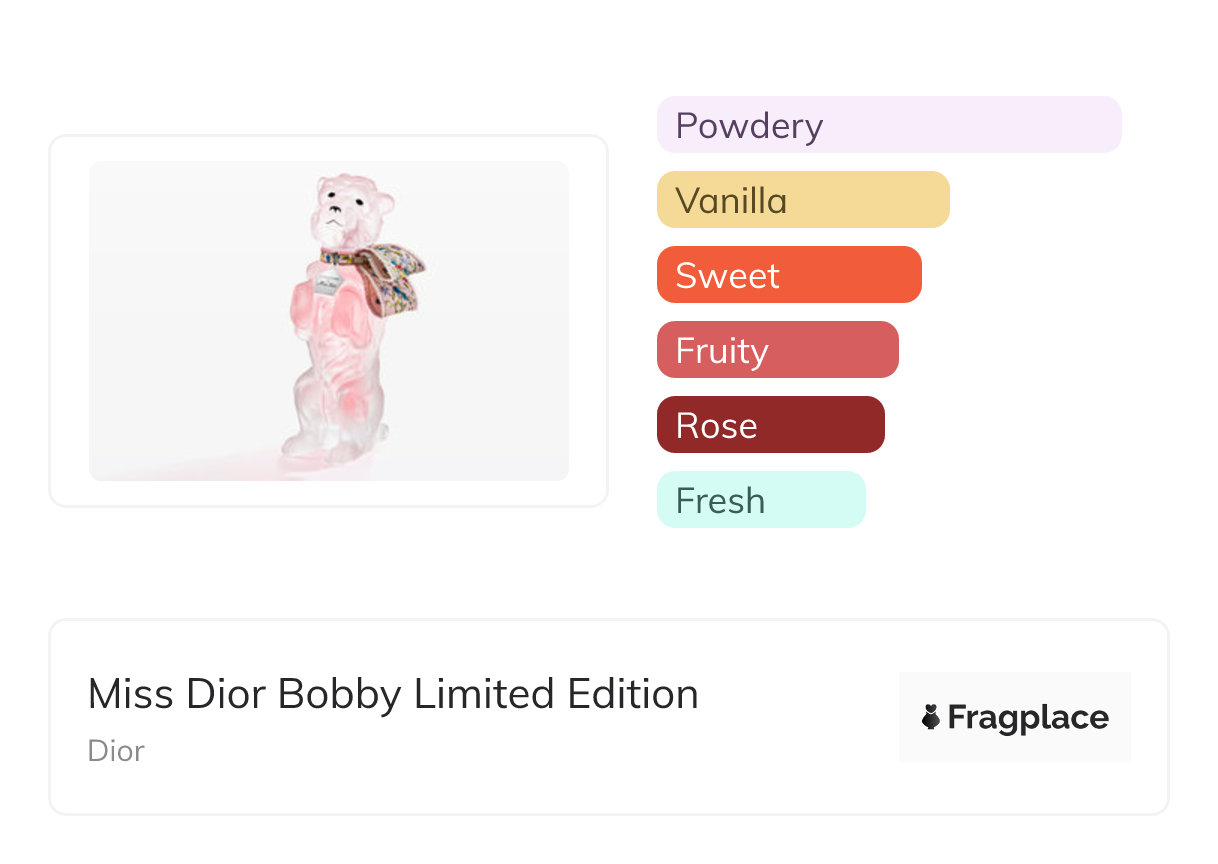Image resolution: width=1218 pixels, height=864 pixels.
Task: Click the Fragplace wordmark text
Action: 1028,717
